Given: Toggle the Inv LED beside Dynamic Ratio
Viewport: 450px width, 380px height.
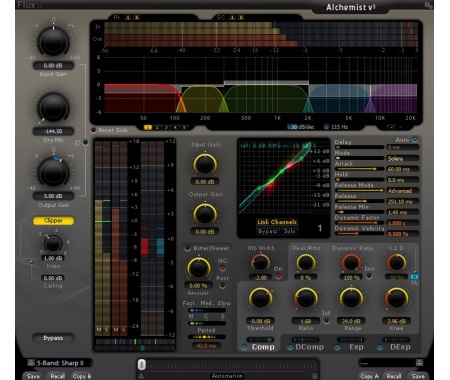Looking at the screenshot, I should pos(369,276).
